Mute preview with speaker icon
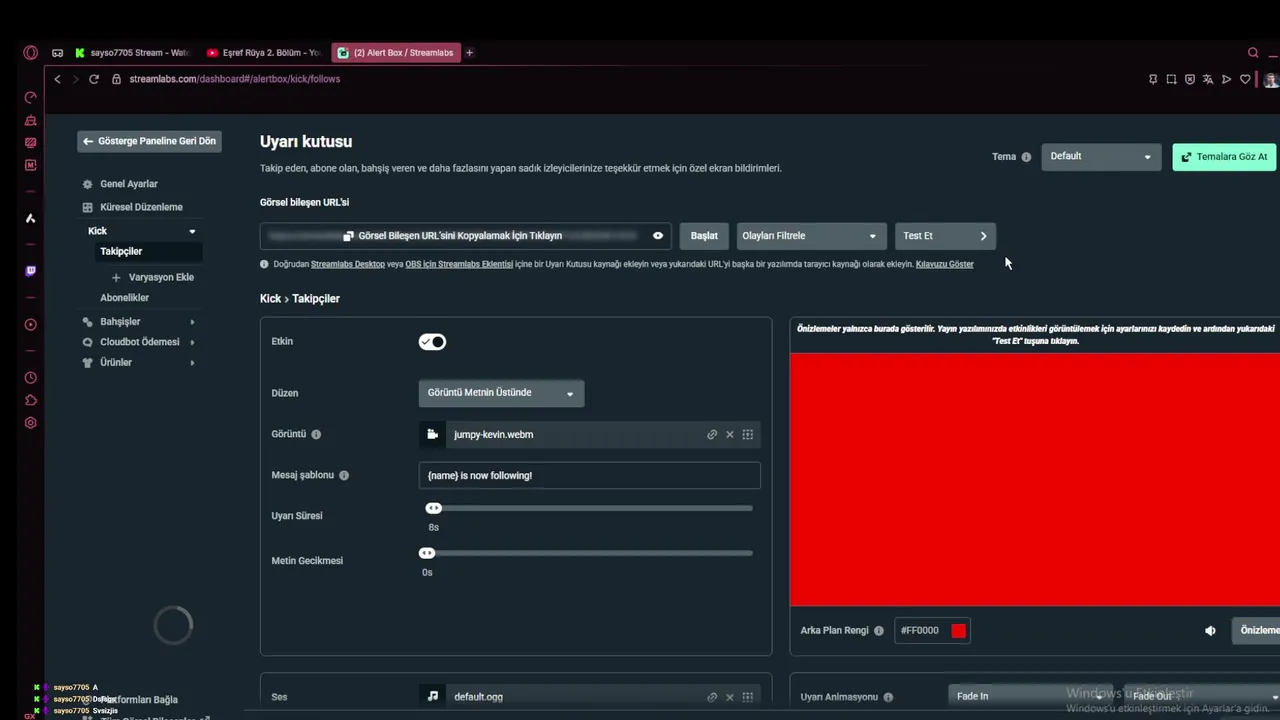Image resolution: width=1280 pixels, height=720 pixels. (1210, 631)
